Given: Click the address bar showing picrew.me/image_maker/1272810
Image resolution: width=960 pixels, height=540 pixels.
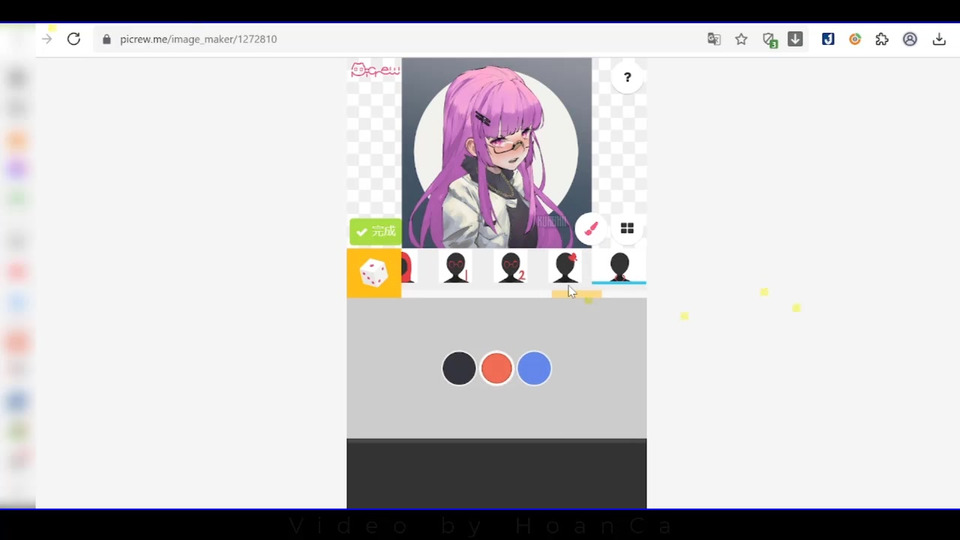Looking at the screenshot, I should (404, 39).
